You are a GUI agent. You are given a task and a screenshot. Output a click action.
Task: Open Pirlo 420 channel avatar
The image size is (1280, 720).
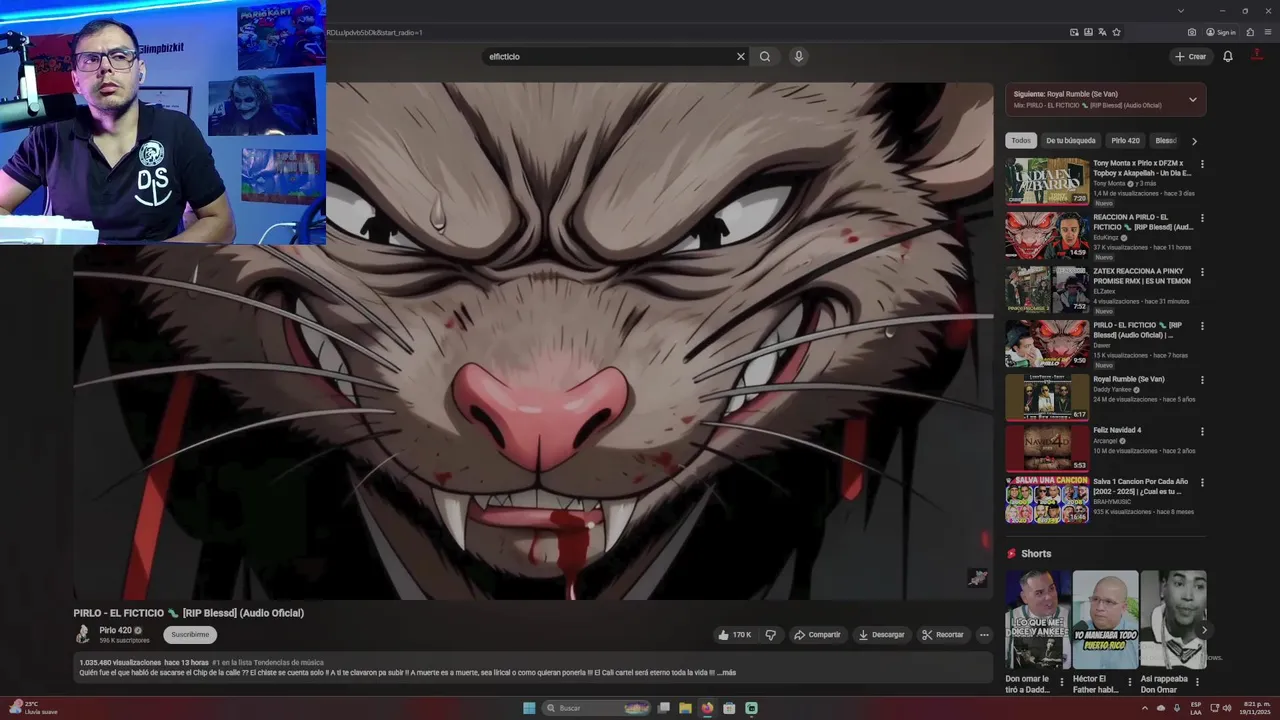(83, 634)
